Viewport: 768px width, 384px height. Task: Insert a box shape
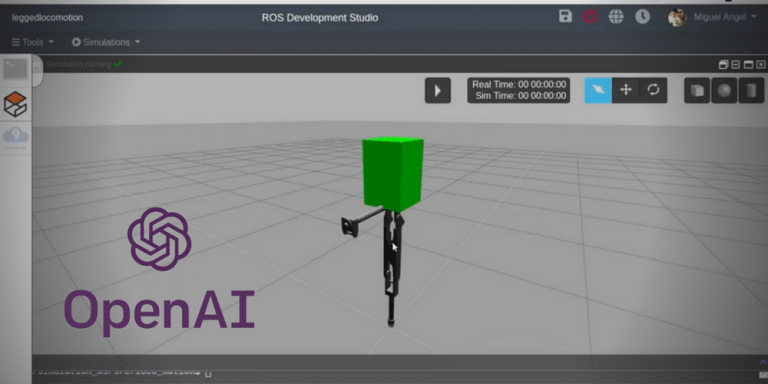(x=696, y=91)
